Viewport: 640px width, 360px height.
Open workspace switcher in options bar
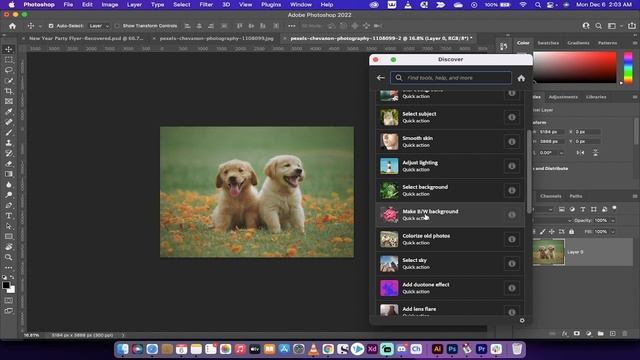tap(612, 26)
